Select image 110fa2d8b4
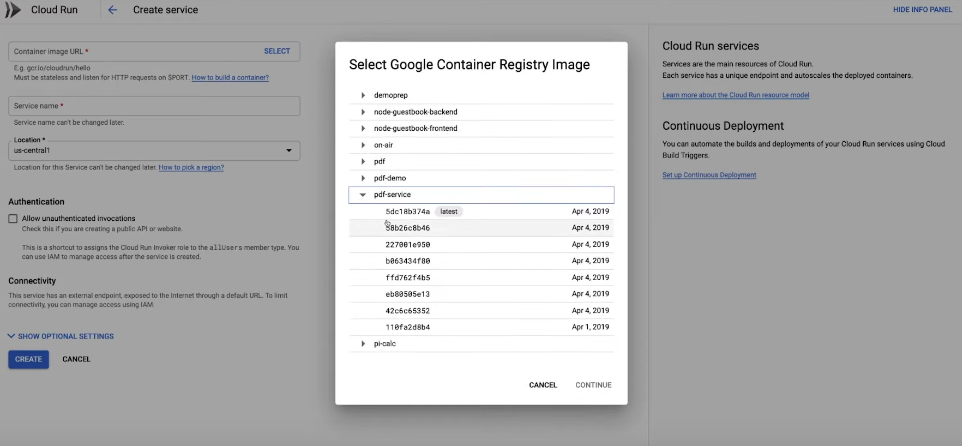The height and width of the screenshot is (446, 962). (481, 327)
